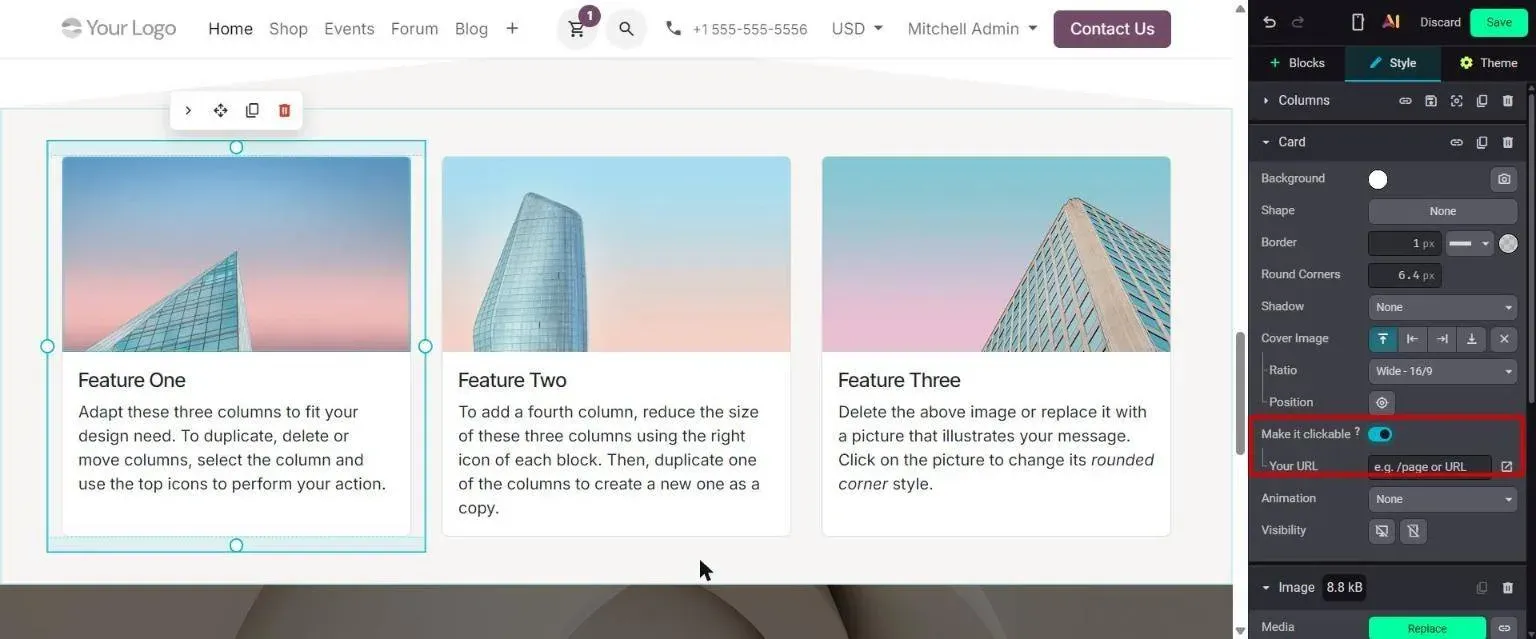Image resolution: width=1536 pixels, height=639 pixels.
Task: Click the phone icon in header
Action: click(674, 29)
